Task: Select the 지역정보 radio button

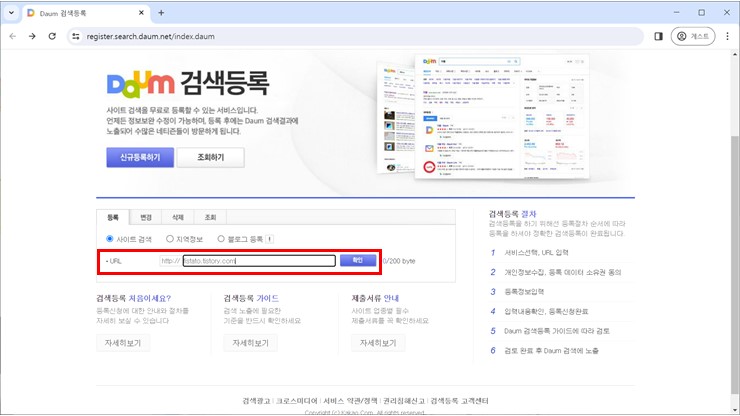Action: click(x=170, y=239)
